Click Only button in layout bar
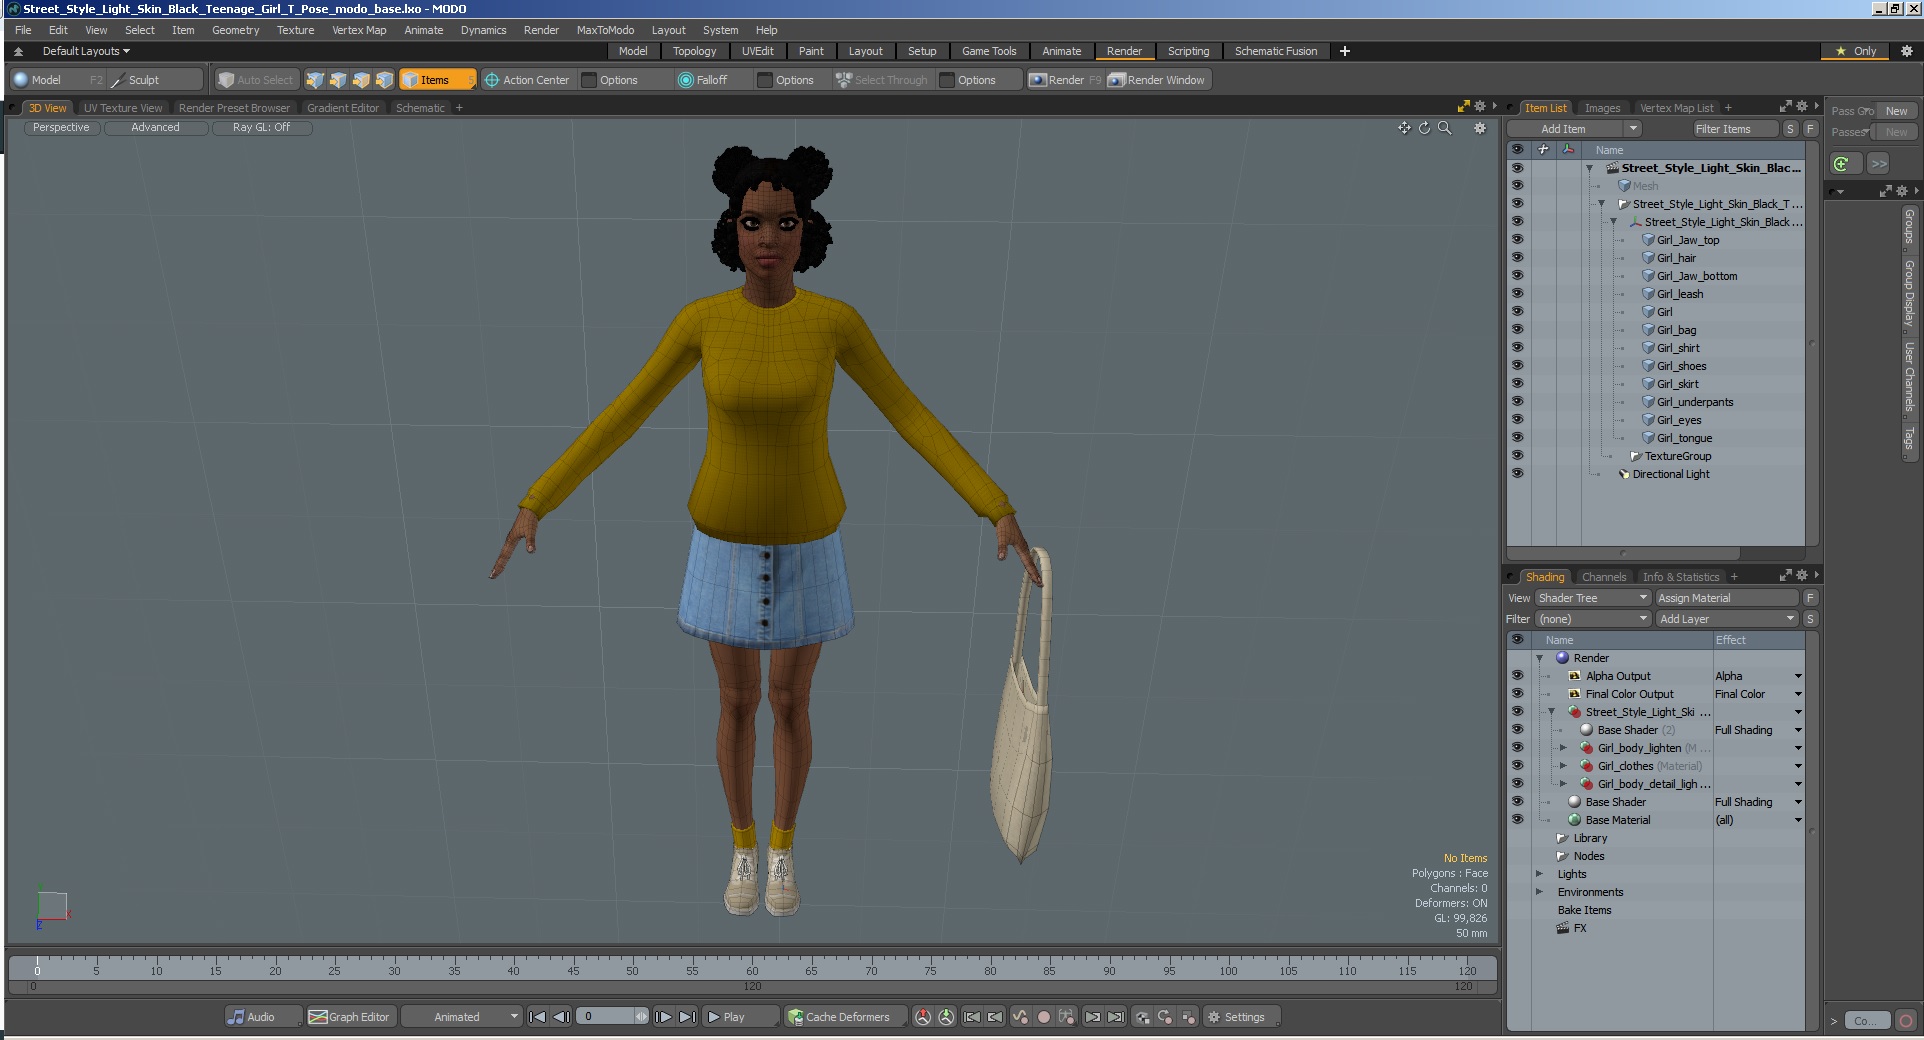 pos(1855,51)
